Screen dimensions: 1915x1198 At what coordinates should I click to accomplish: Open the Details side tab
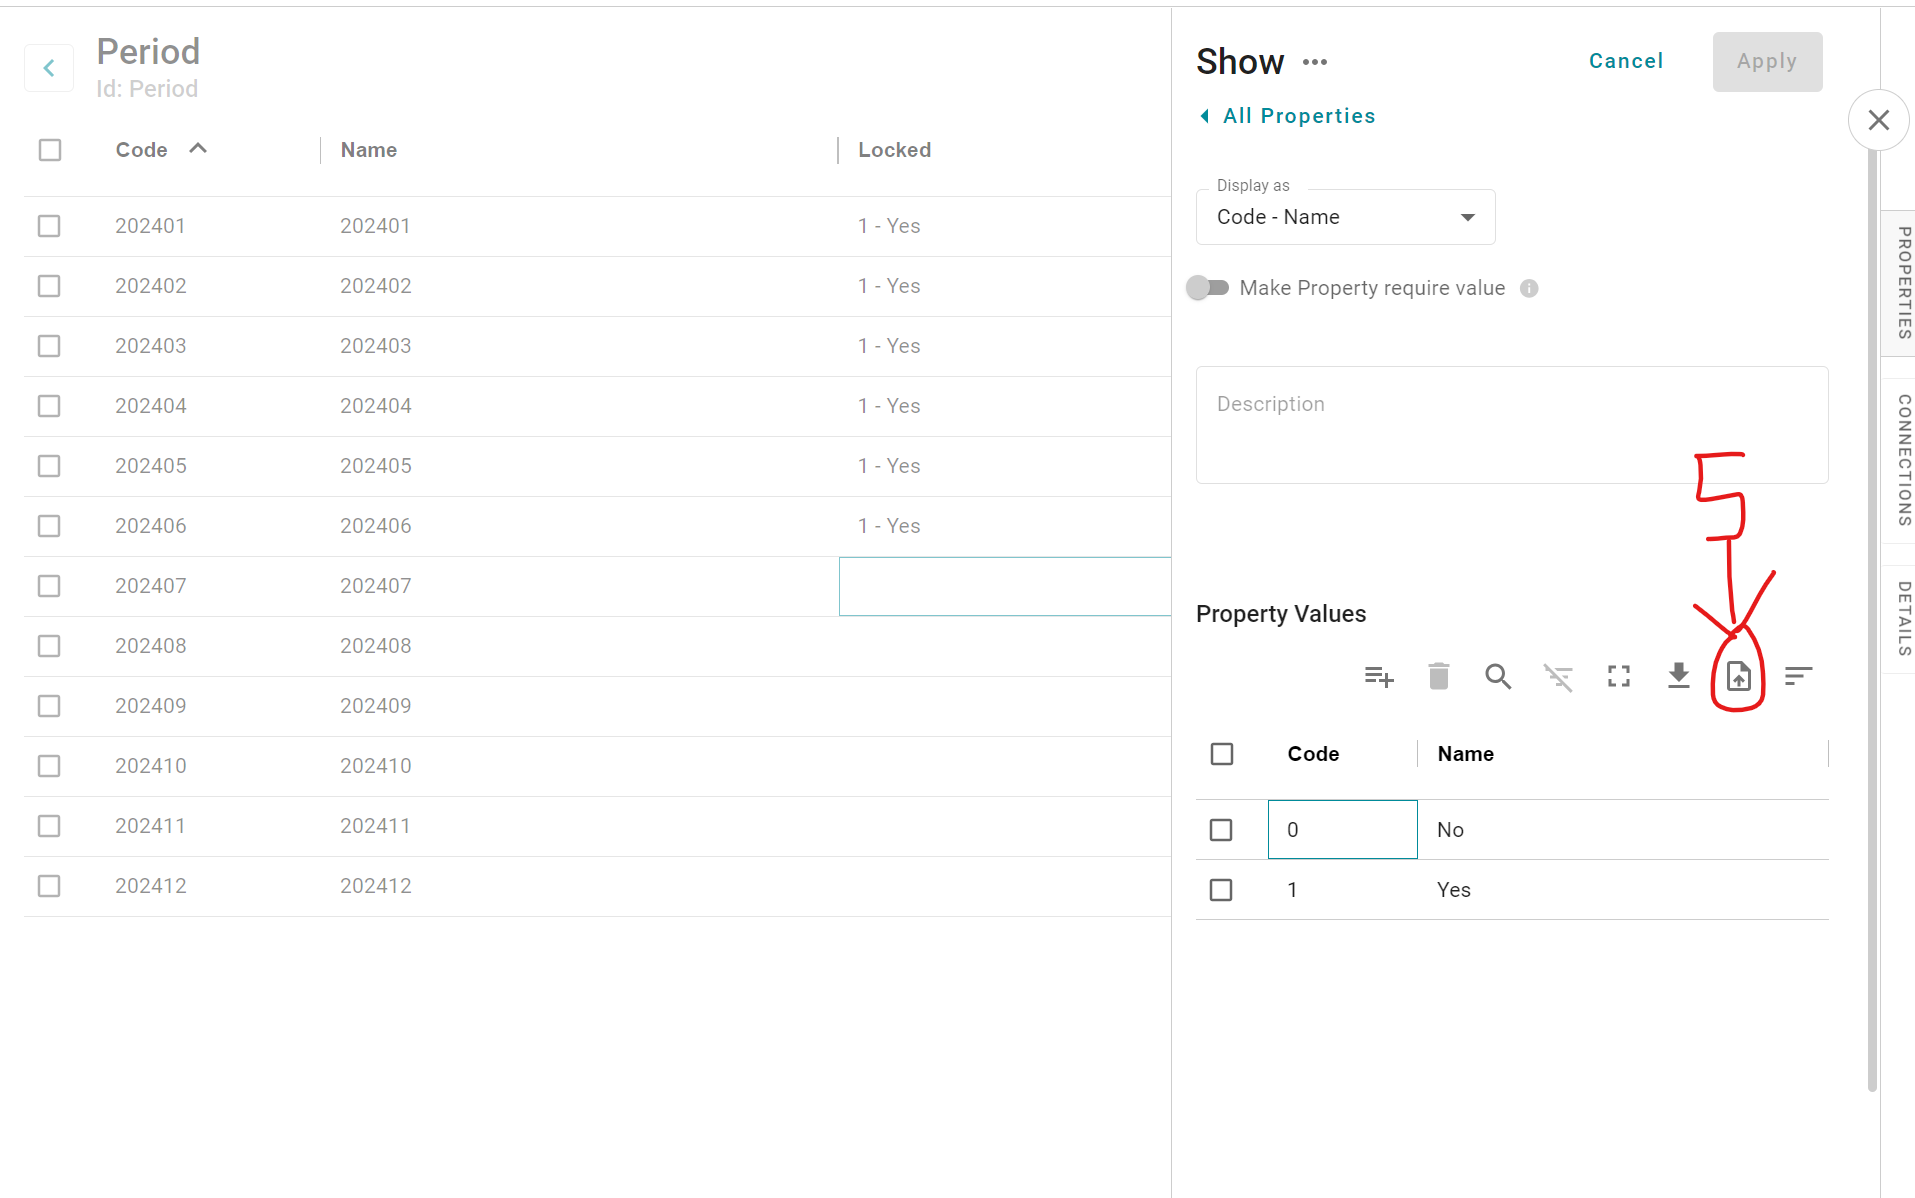point(1903,618)
